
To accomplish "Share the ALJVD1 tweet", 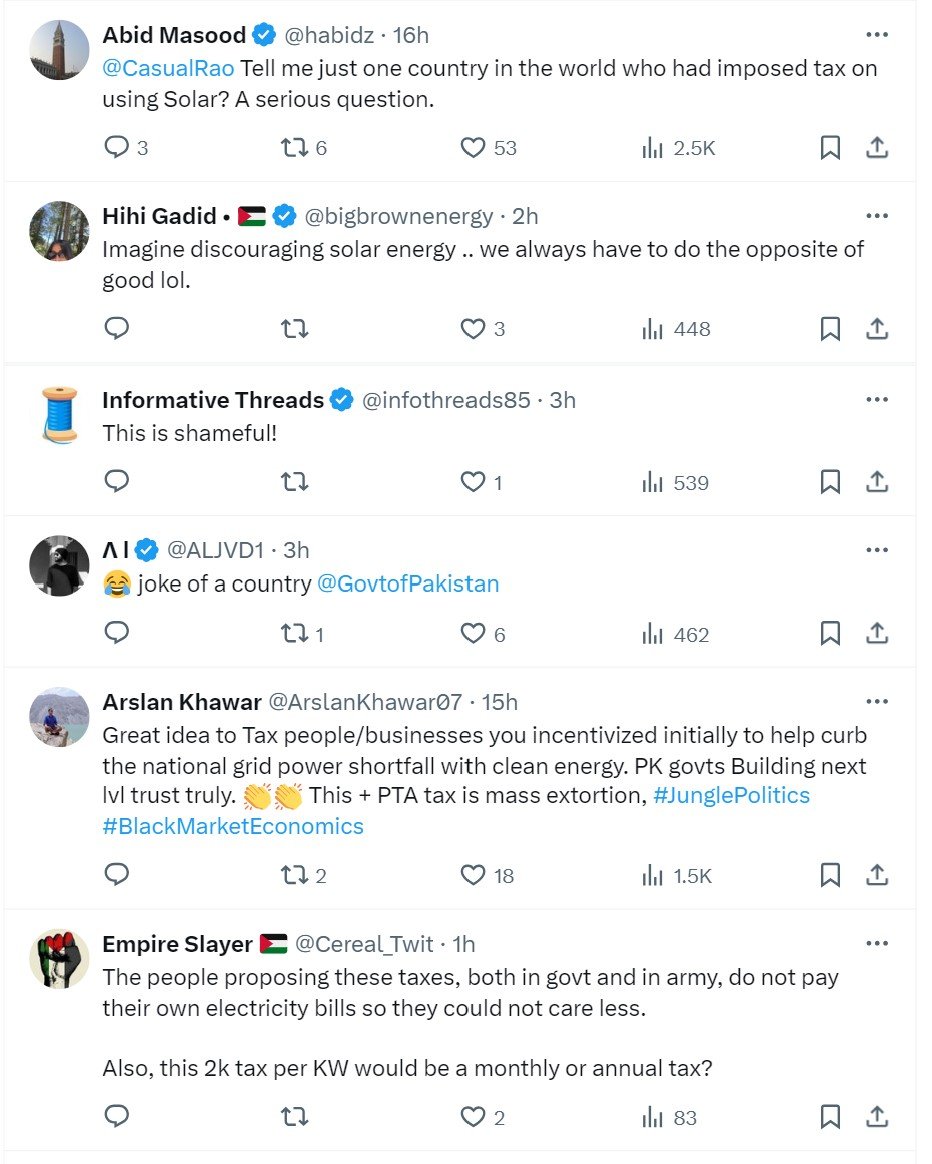I will 877,633.
